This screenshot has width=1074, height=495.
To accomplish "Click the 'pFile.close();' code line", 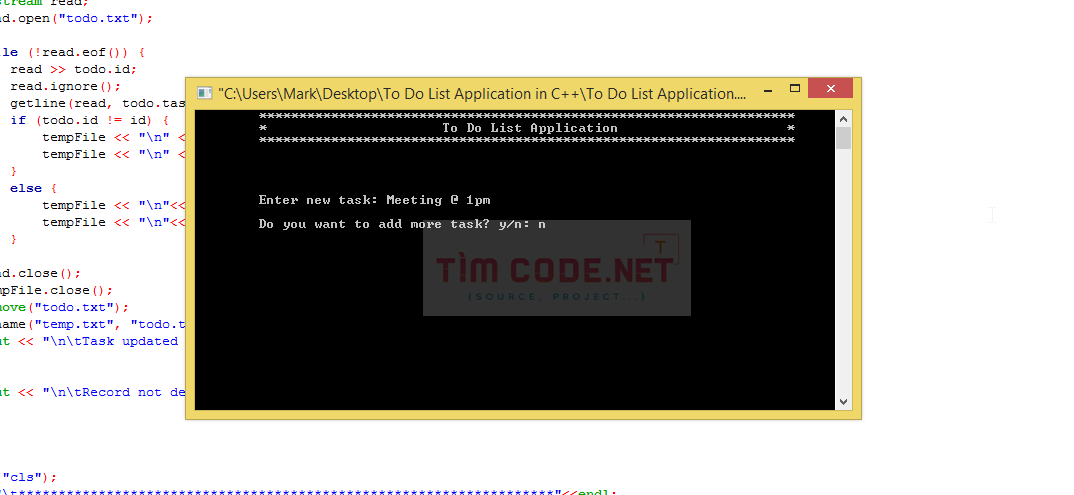I will coord(57,290).
